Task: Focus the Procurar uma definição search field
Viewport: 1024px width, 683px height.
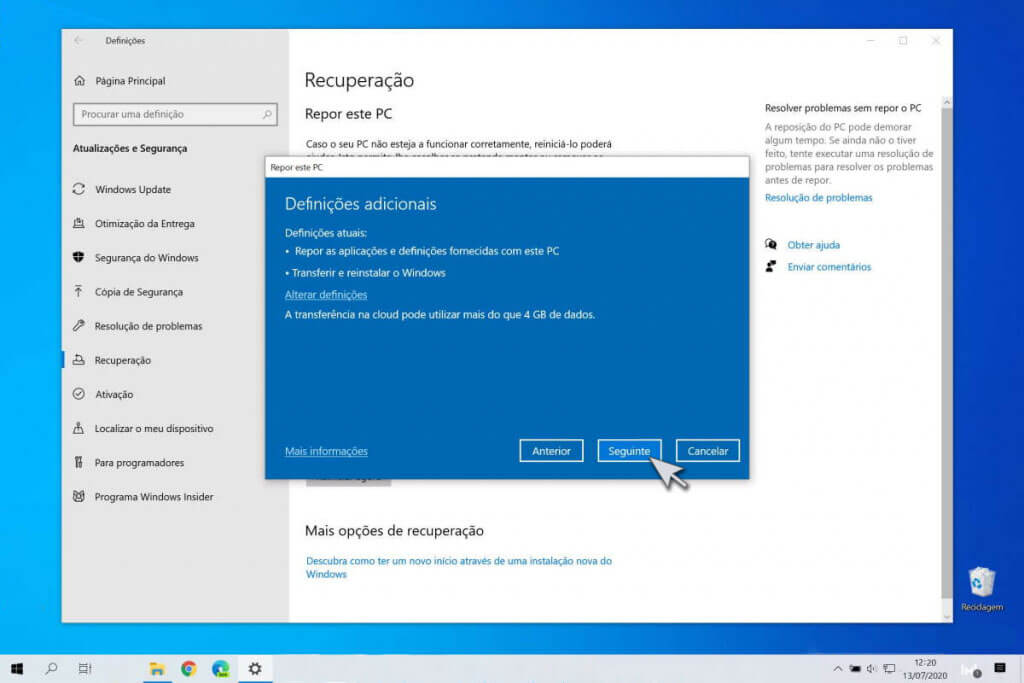Action: tap(175, 114)
